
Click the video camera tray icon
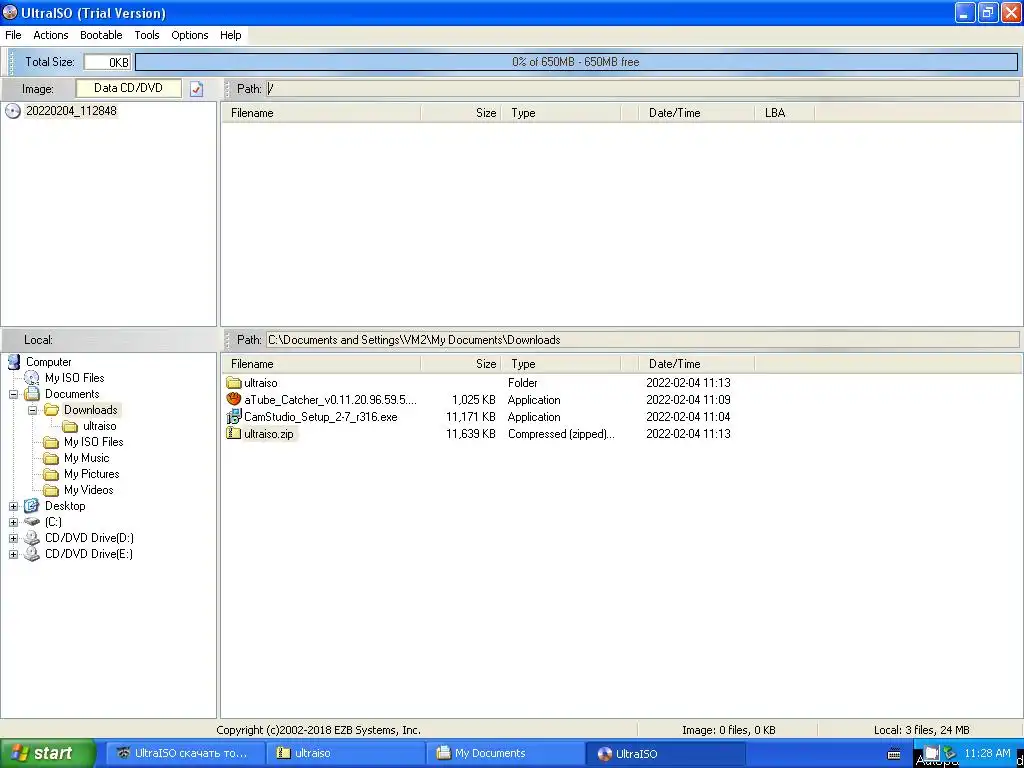click(930, 753)
